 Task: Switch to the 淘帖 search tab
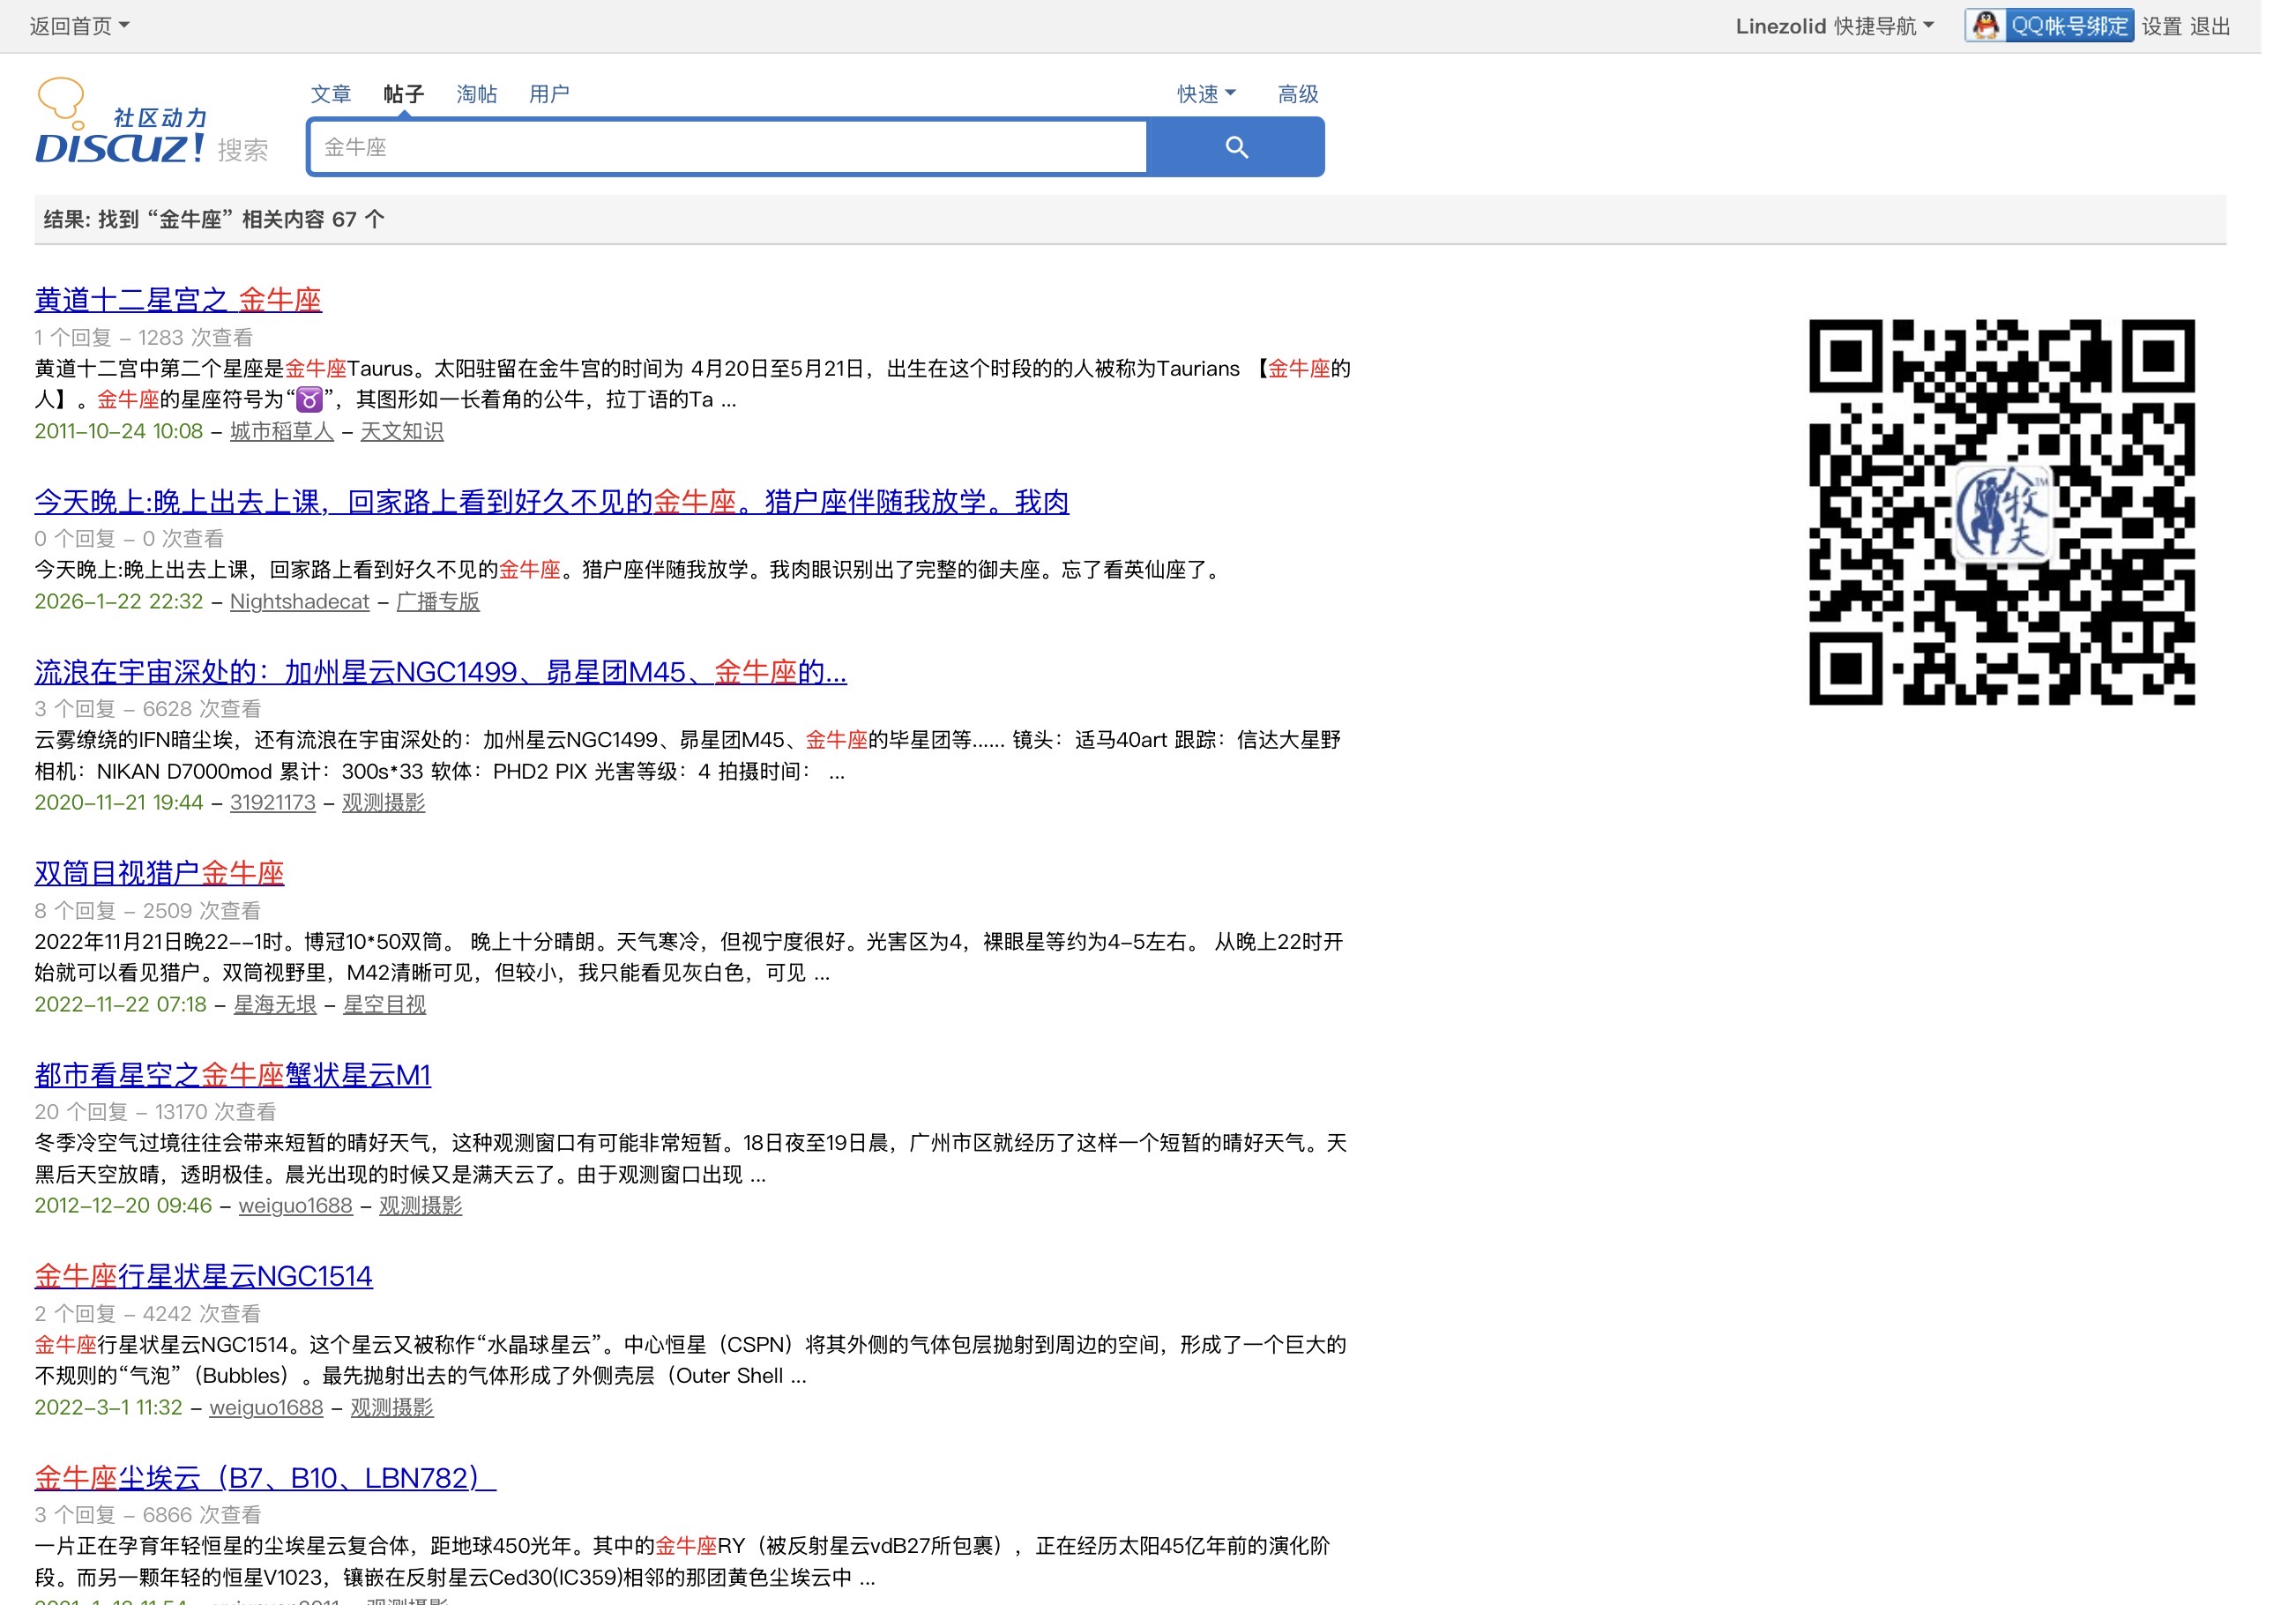pos(476,94)
